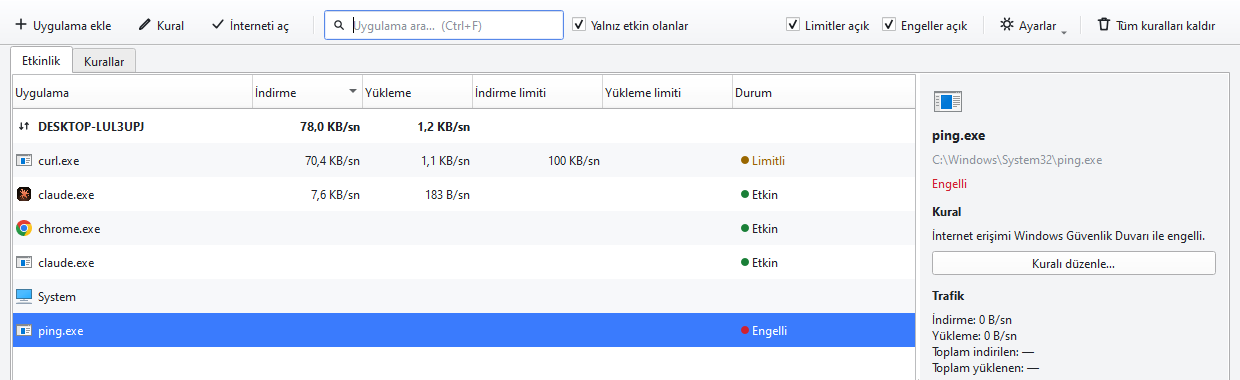Click the Engelli status in ping.exe row

770,331
